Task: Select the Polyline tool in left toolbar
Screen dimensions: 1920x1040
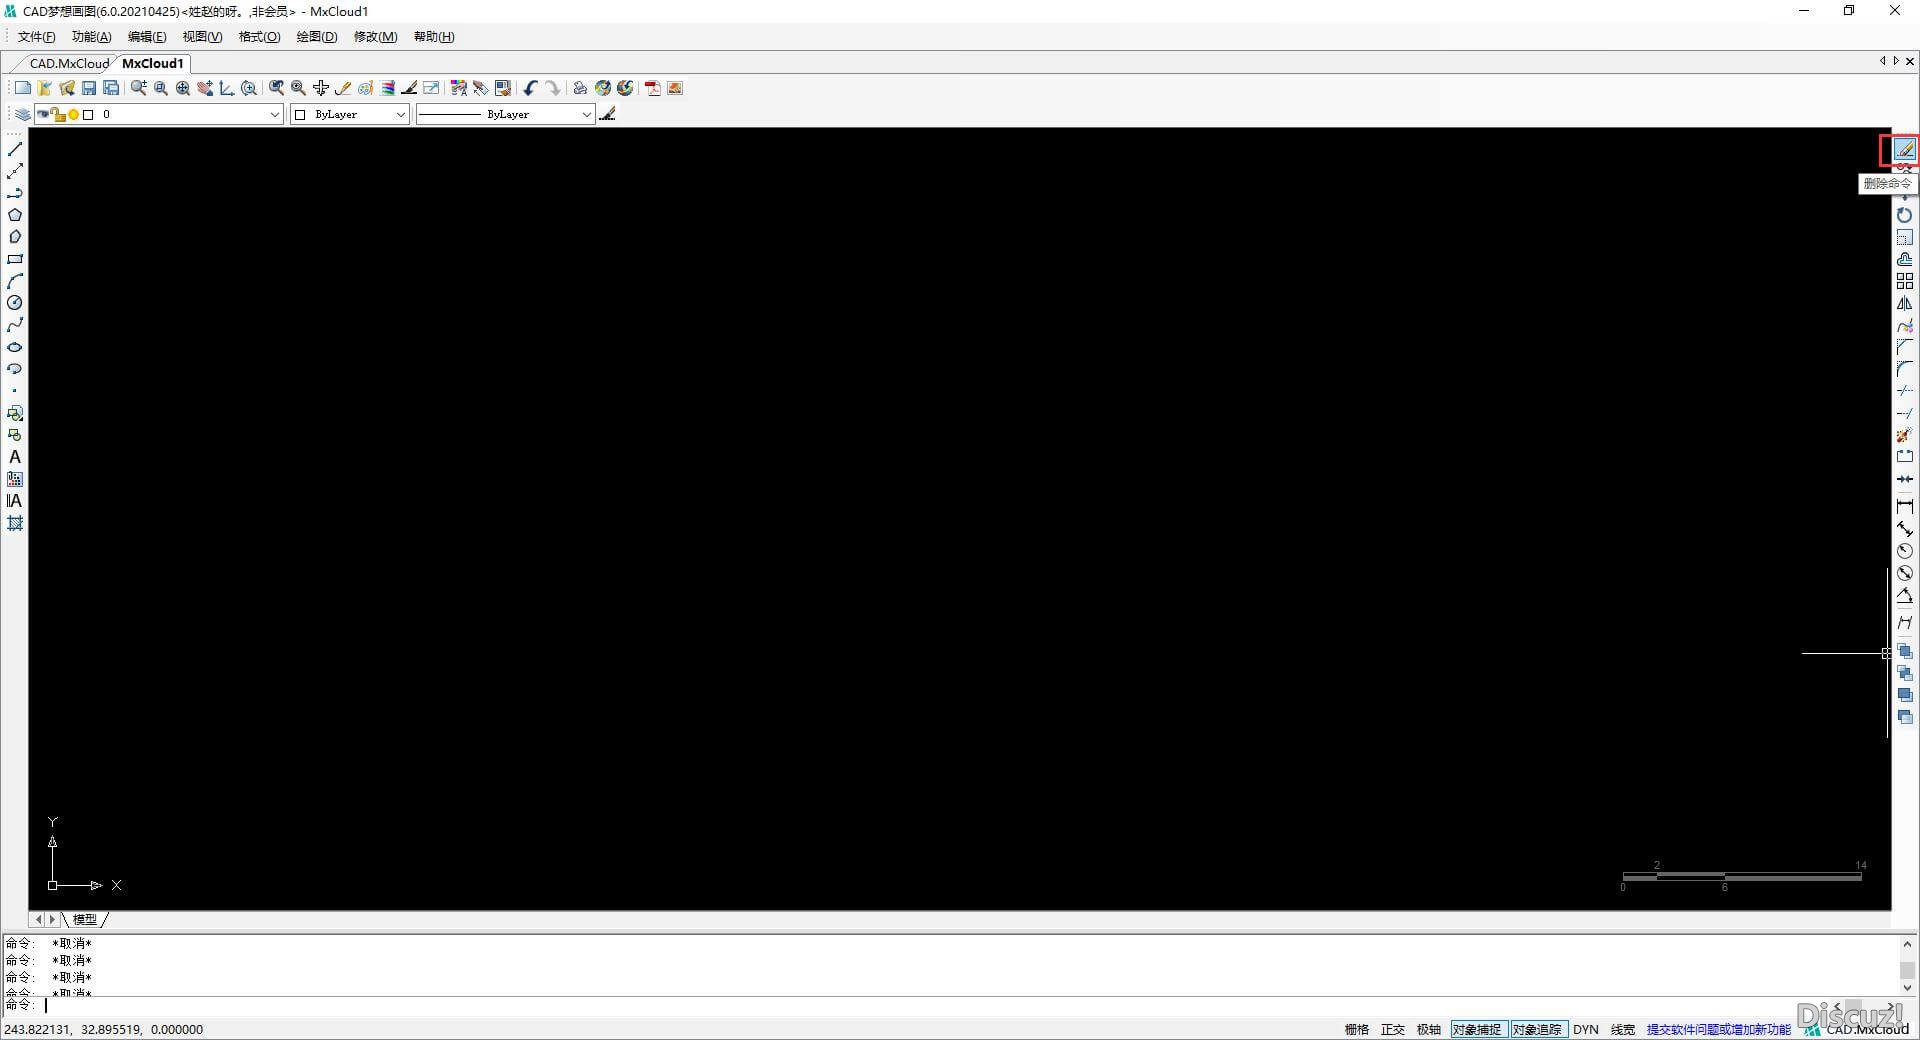Action: (x=15, y=193)
